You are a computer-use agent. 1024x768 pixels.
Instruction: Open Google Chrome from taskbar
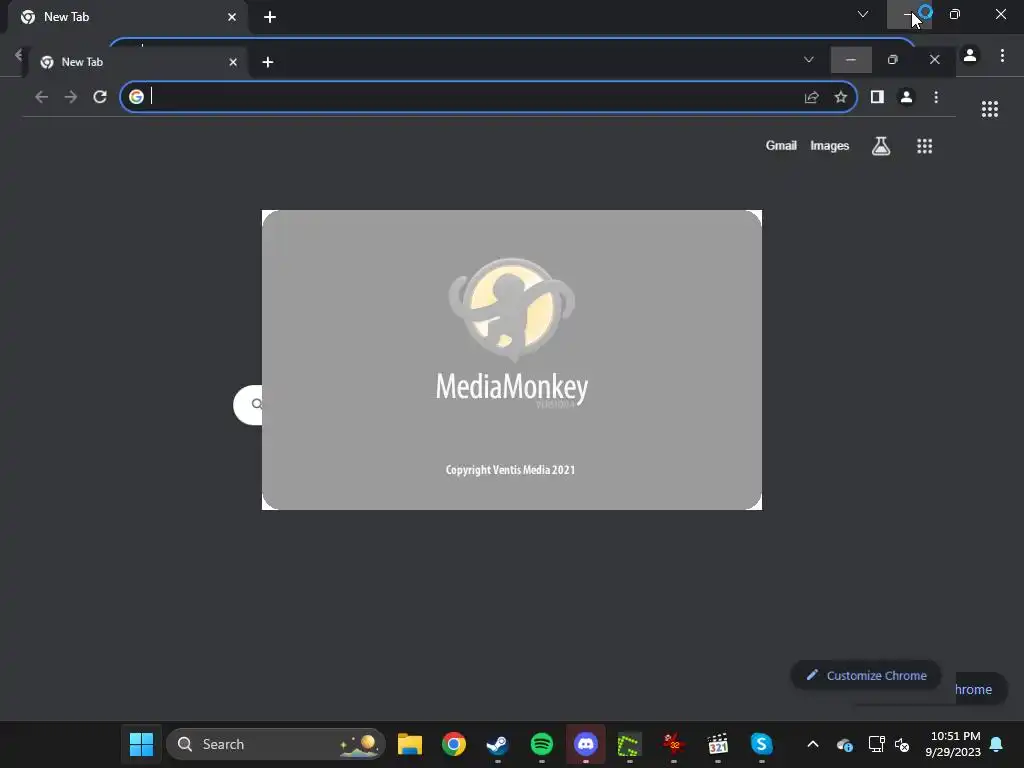454,744
